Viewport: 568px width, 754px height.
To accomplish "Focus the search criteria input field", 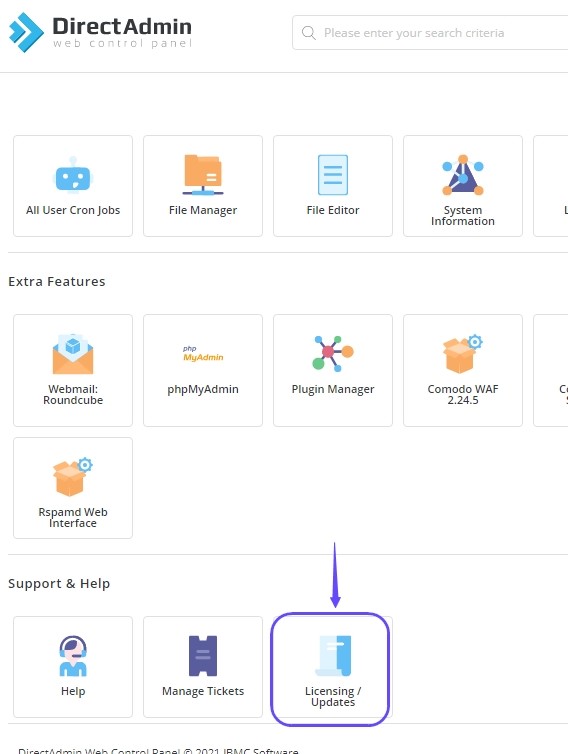I will [430, 33].
